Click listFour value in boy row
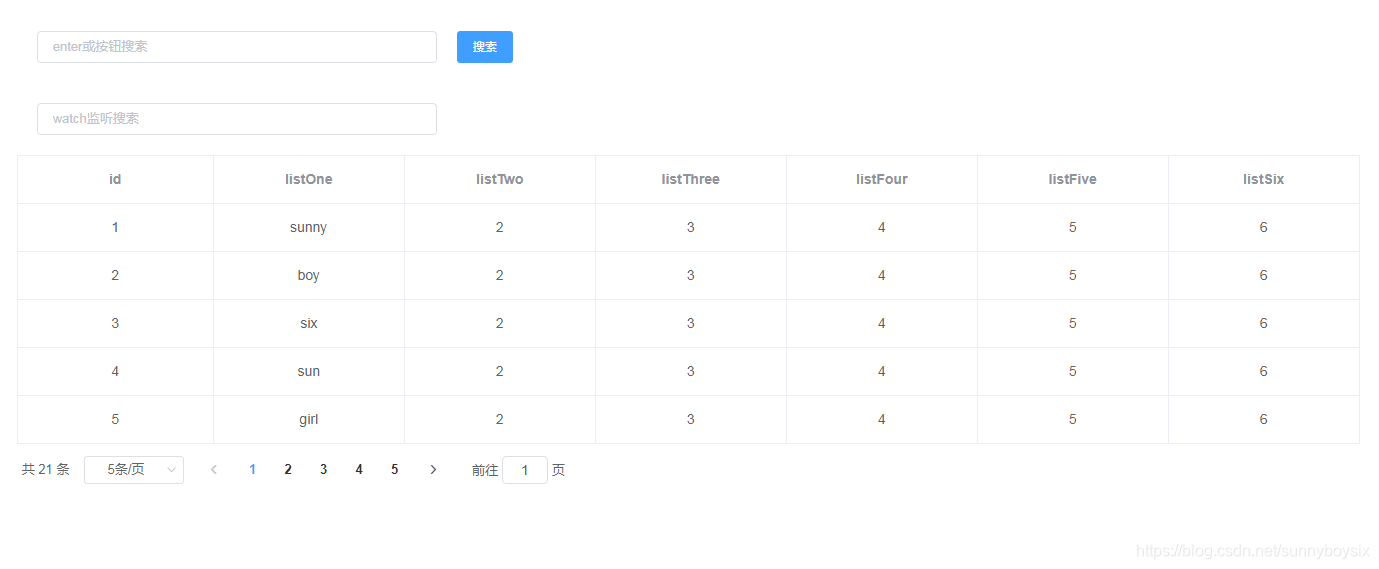The height and width of the screenshot is (569, 1379). click(x=882, y=276)
